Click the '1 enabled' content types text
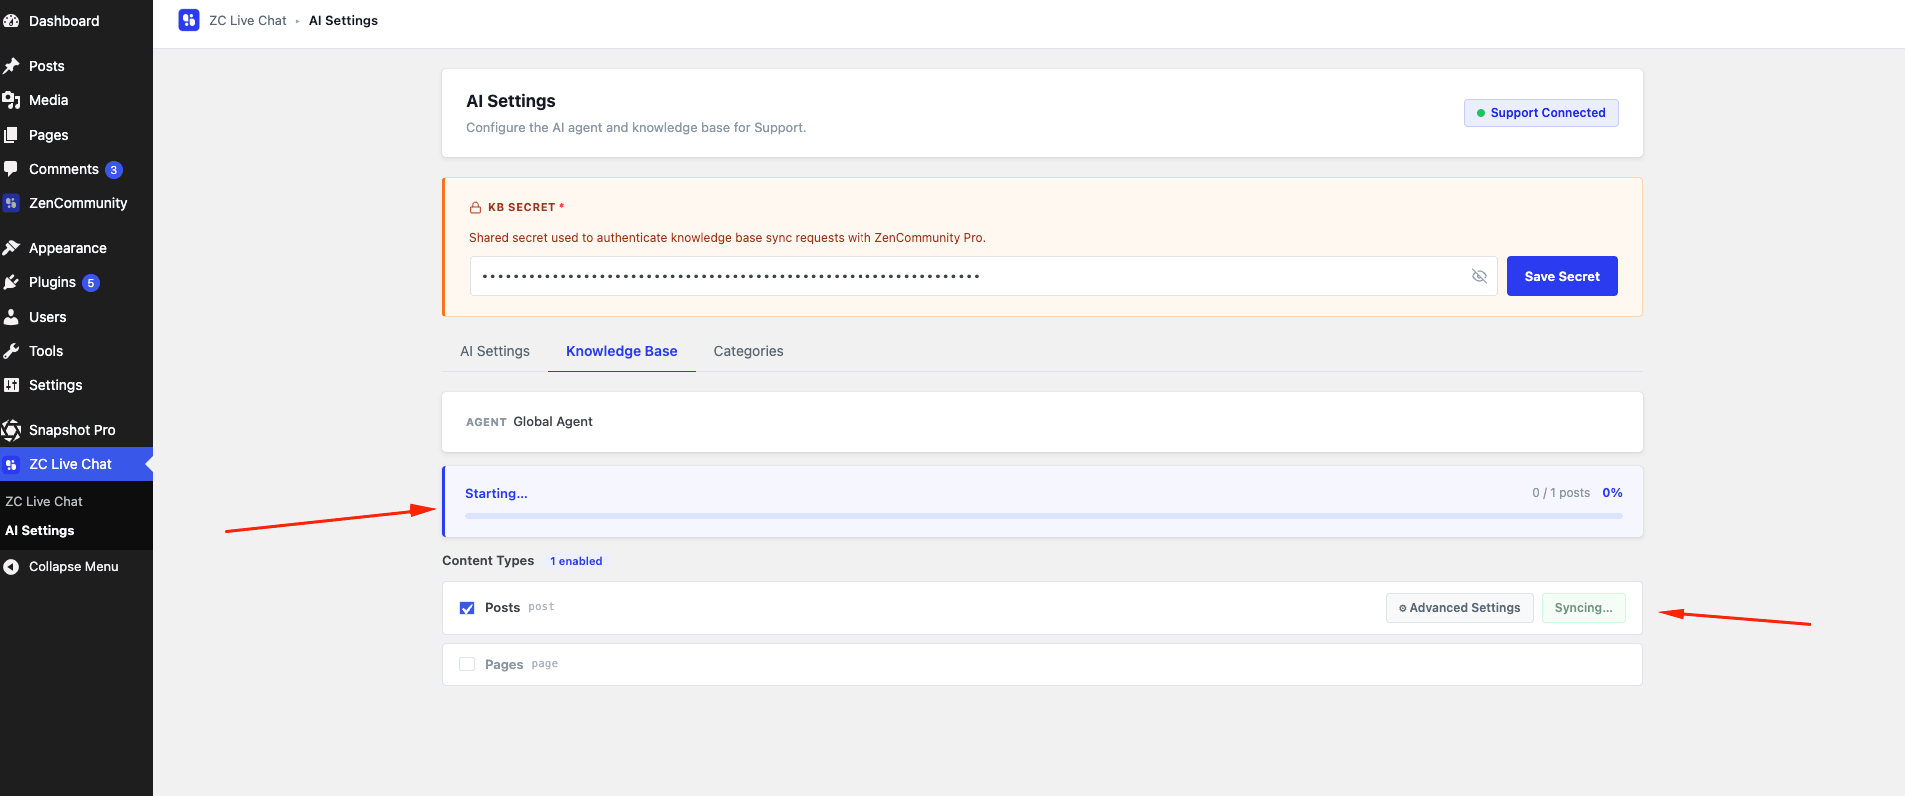 pos(576,561)
